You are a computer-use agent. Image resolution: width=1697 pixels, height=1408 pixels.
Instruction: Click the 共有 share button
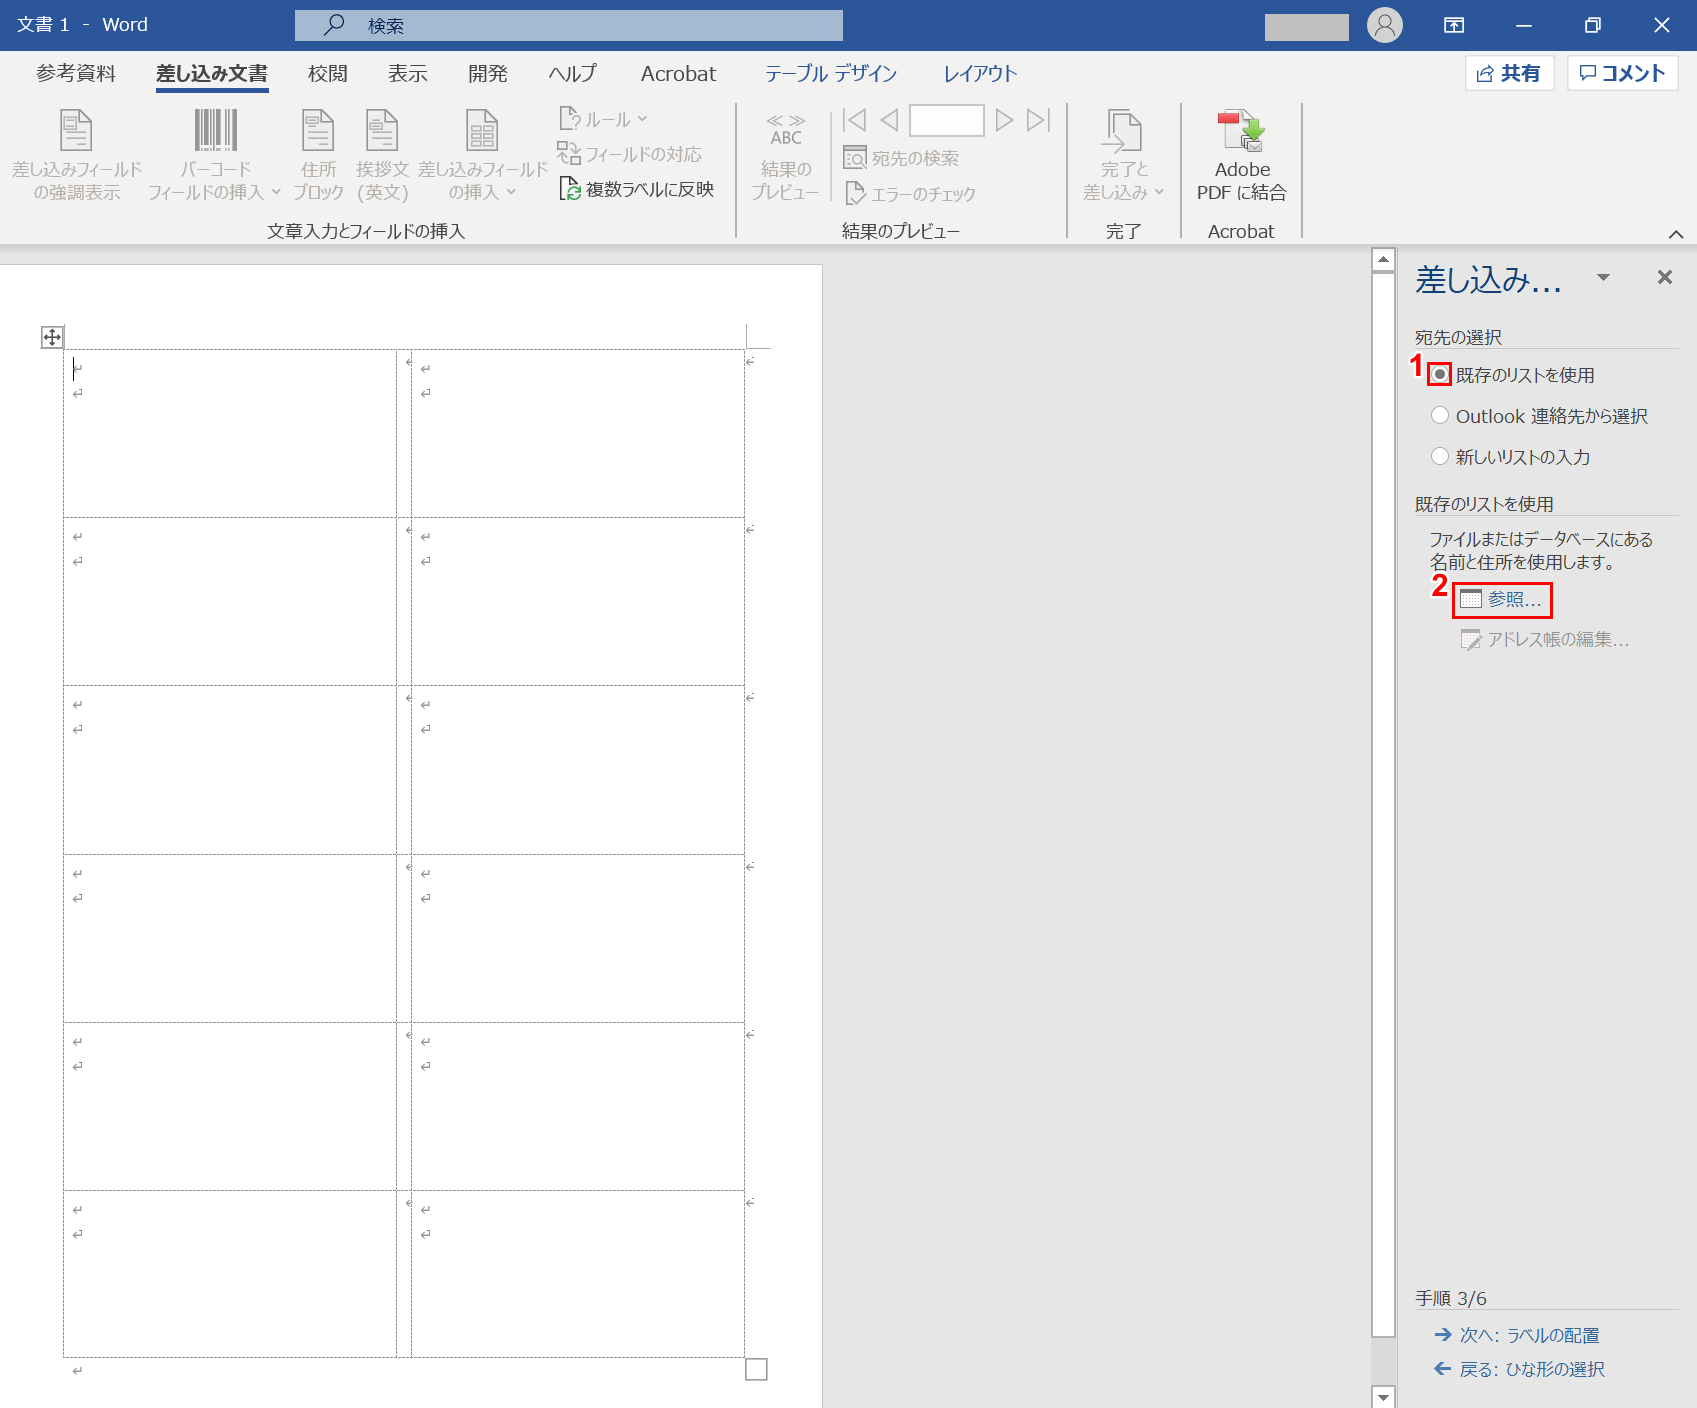tap(1509, 73)
